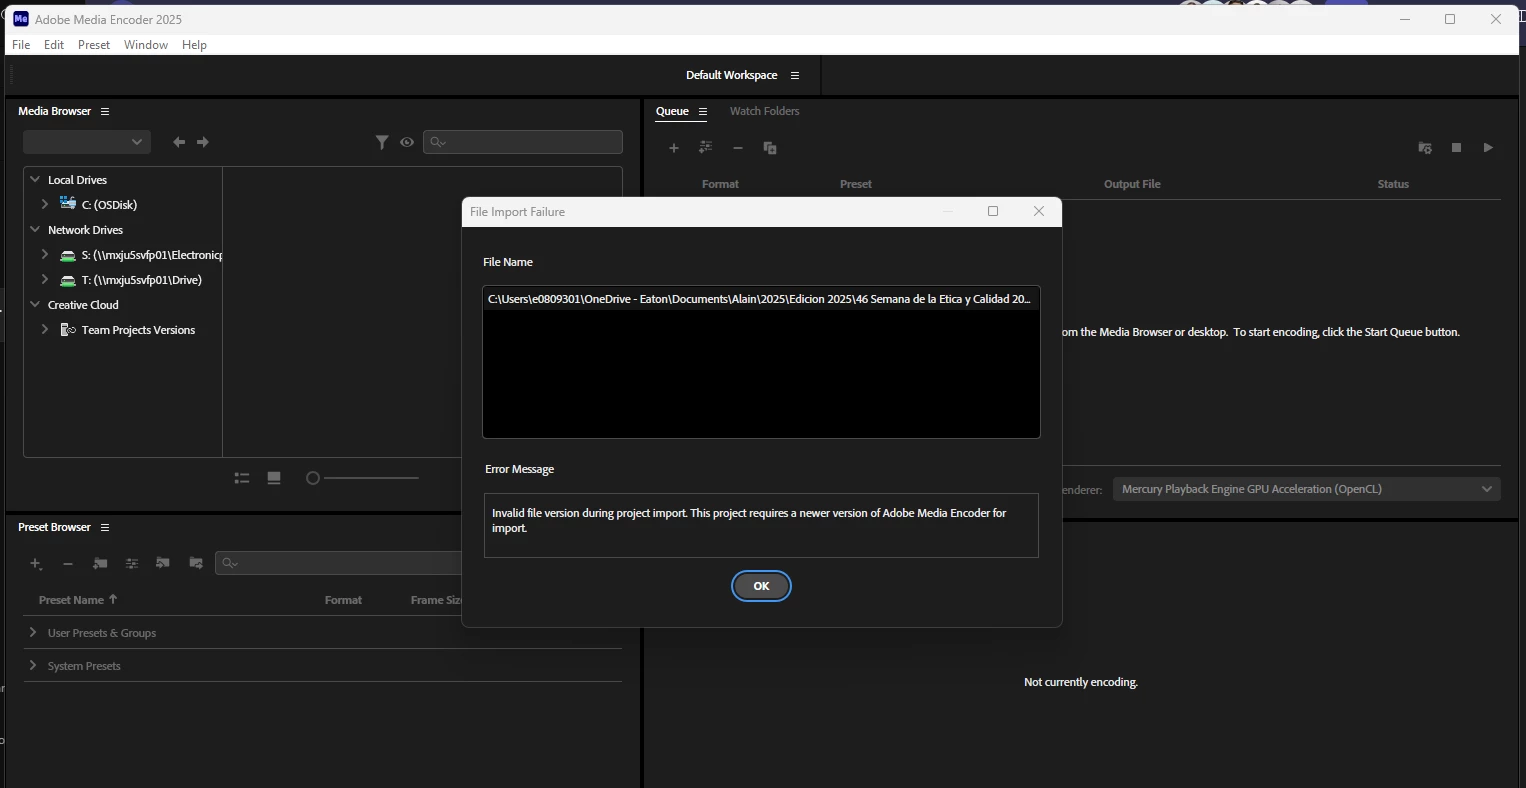1526x788 pixels.
Task: Add source to Queue with plus icon
Action: point(674,148)
